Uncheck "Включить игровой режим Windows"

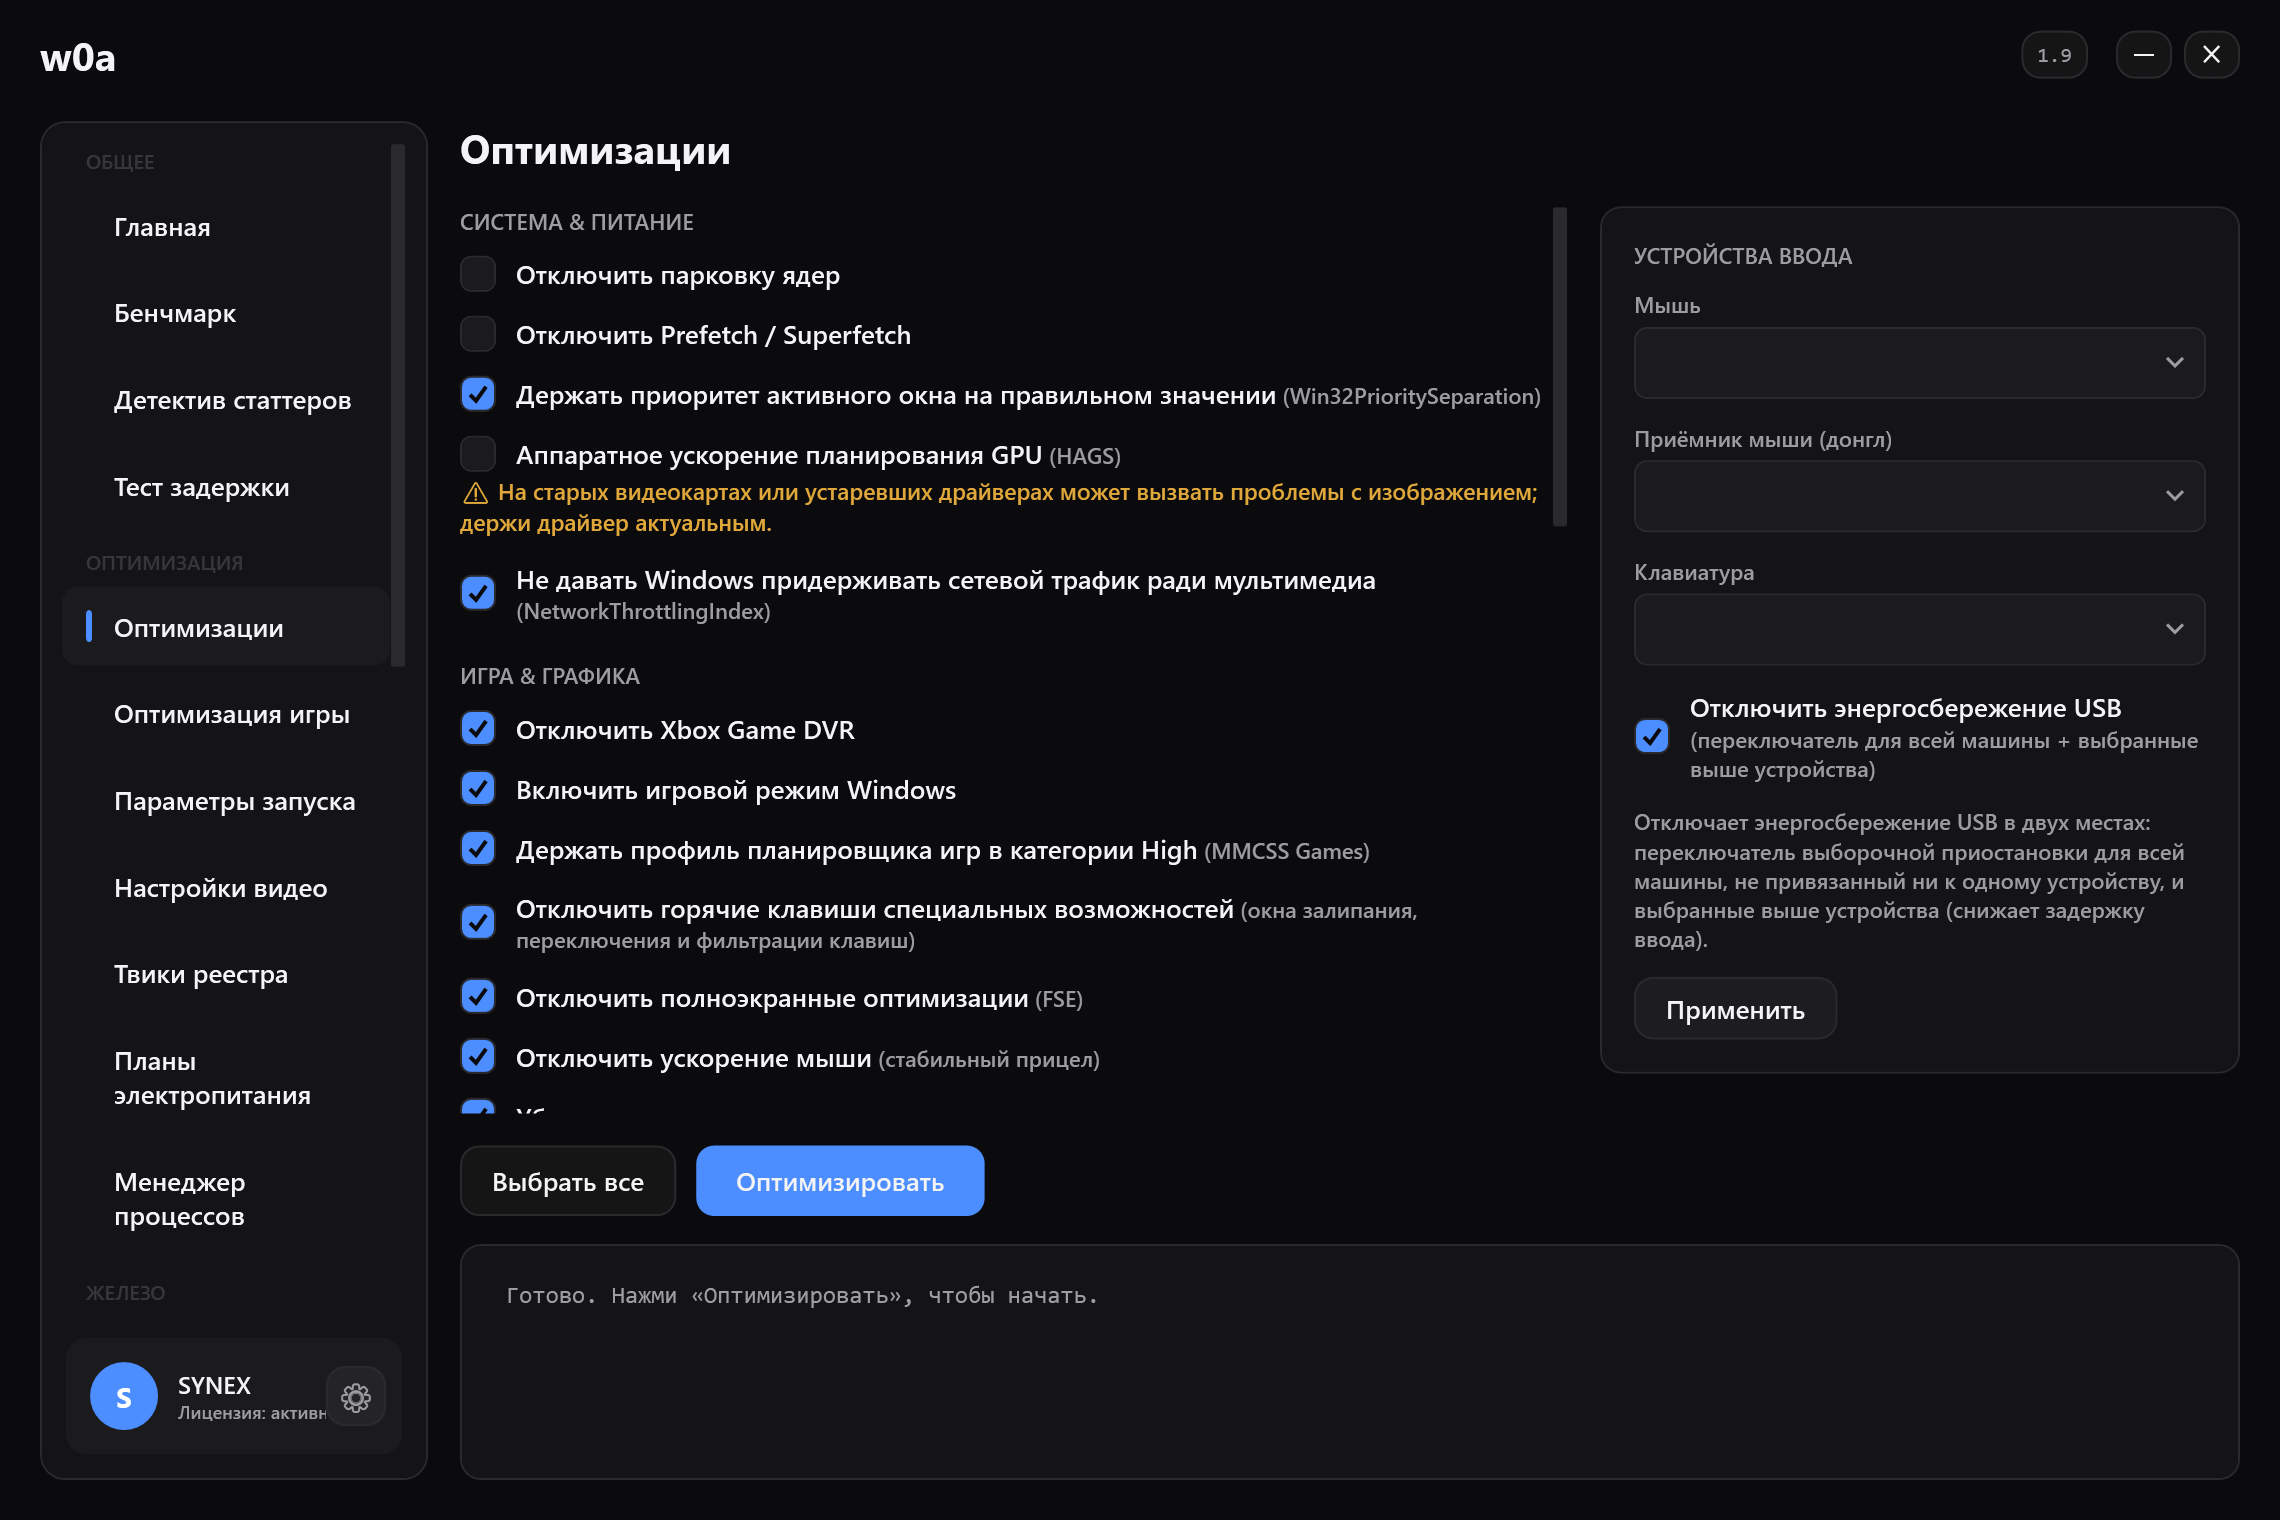pyautogui.click(x=478, y=789)
